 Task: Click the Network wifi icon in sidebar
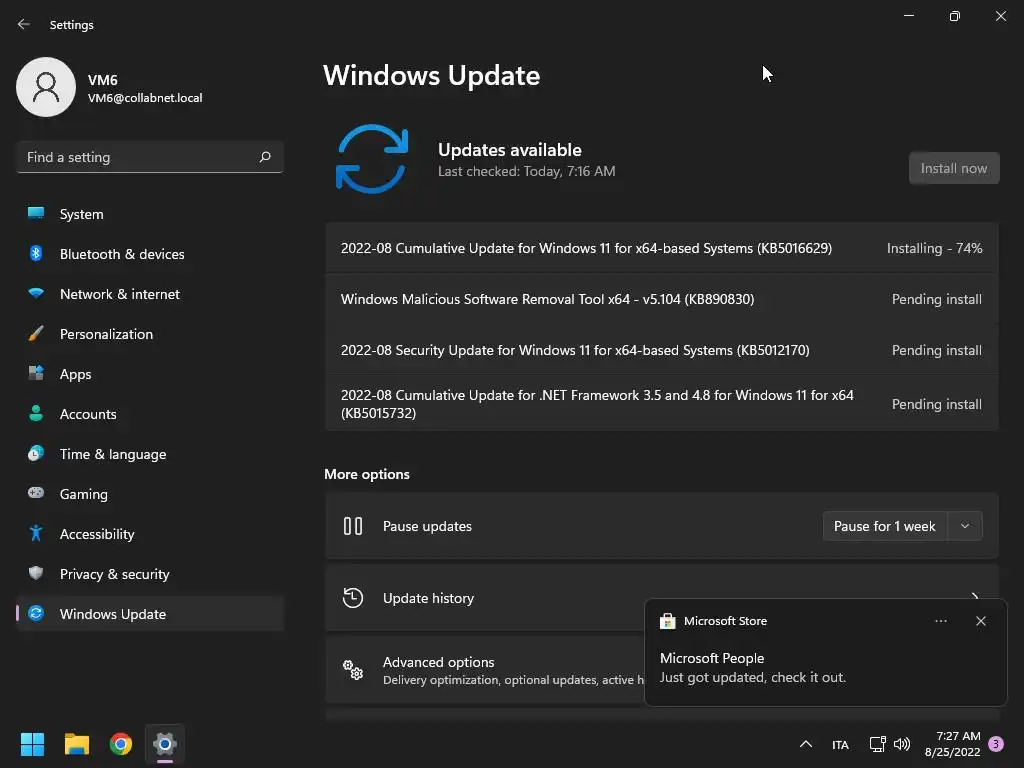[36, 293]
